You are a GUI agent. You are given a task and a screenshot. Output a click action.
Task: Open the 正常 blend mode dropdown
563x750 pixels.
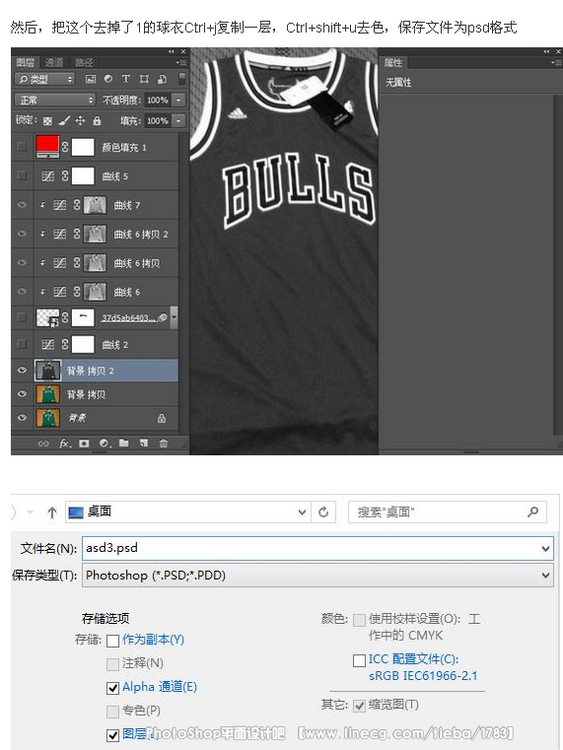click(x=55, y=100)
